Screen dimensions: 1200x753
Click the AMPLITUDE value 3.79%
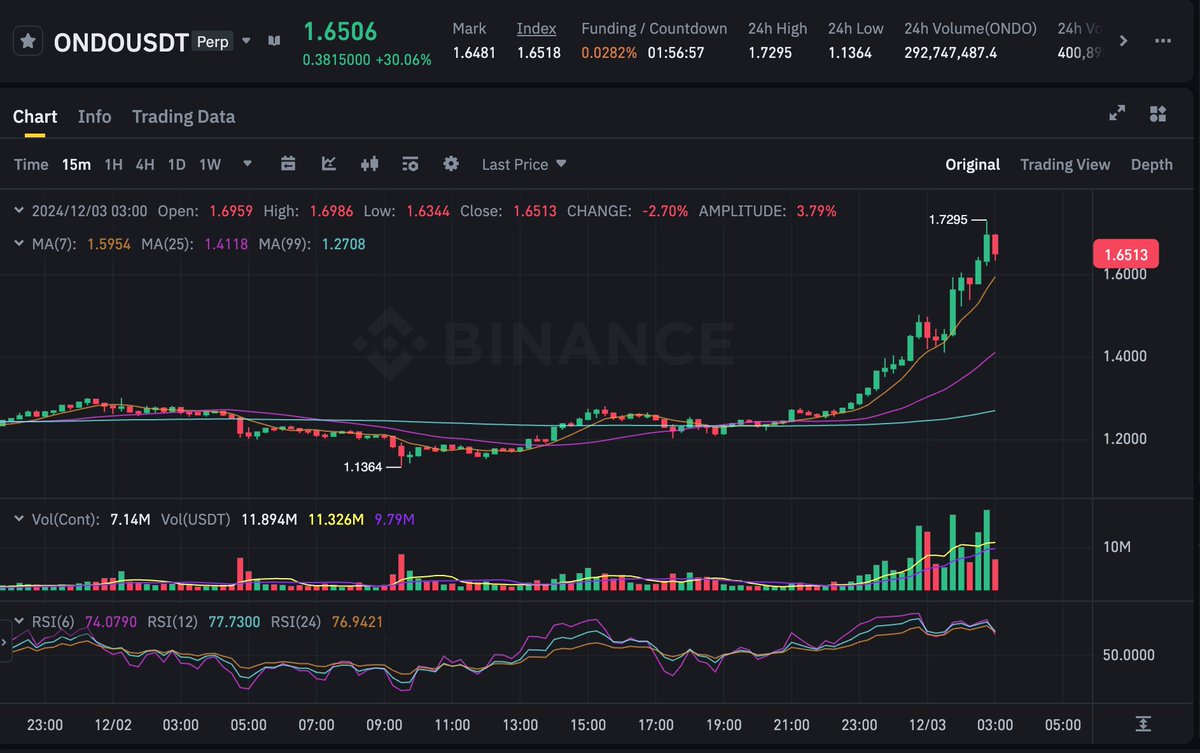tap(817, 211)
